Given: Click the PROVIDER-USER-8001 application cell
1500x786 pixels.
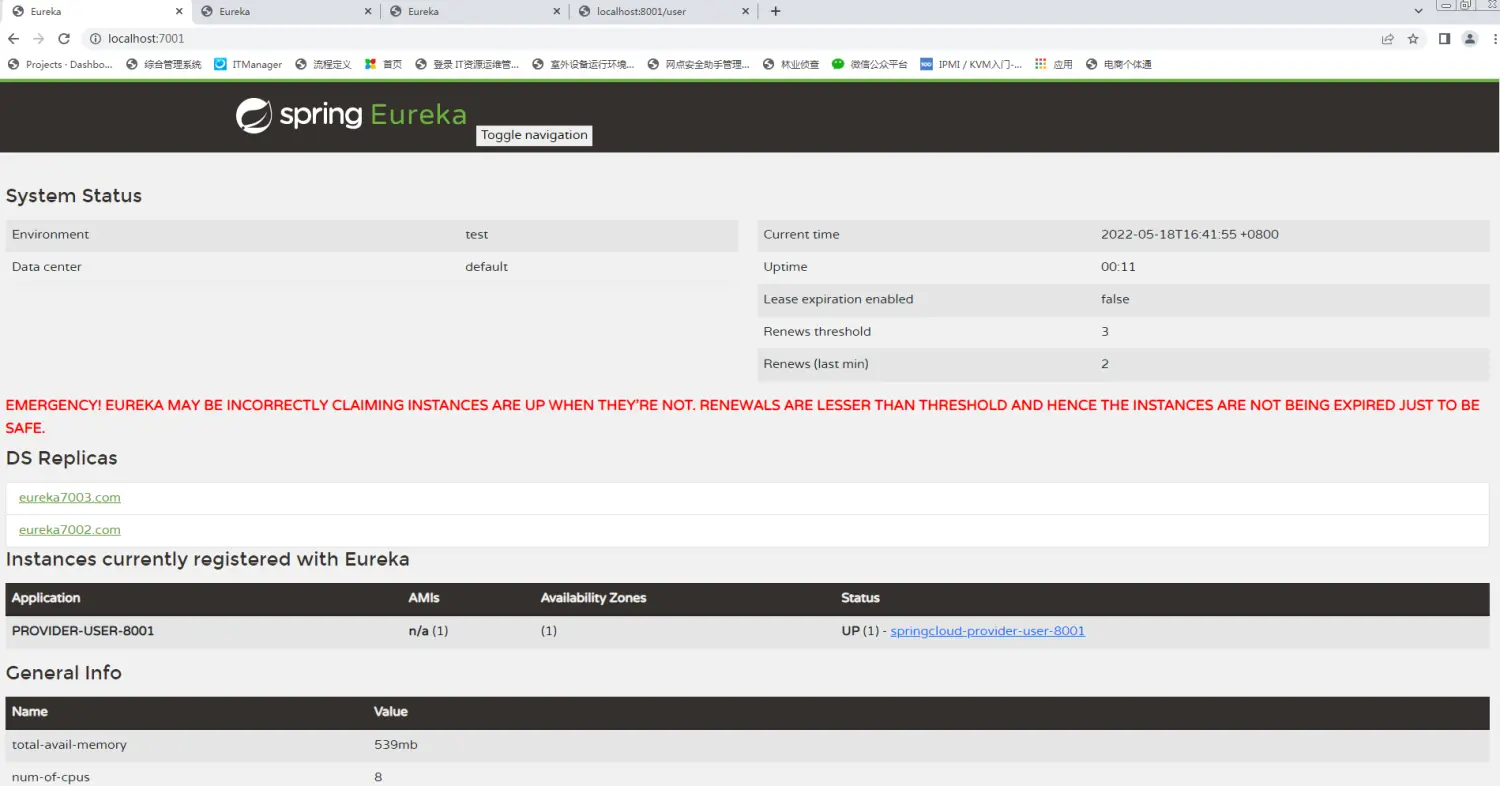Looking at the screenshot, I should point(83,631).
